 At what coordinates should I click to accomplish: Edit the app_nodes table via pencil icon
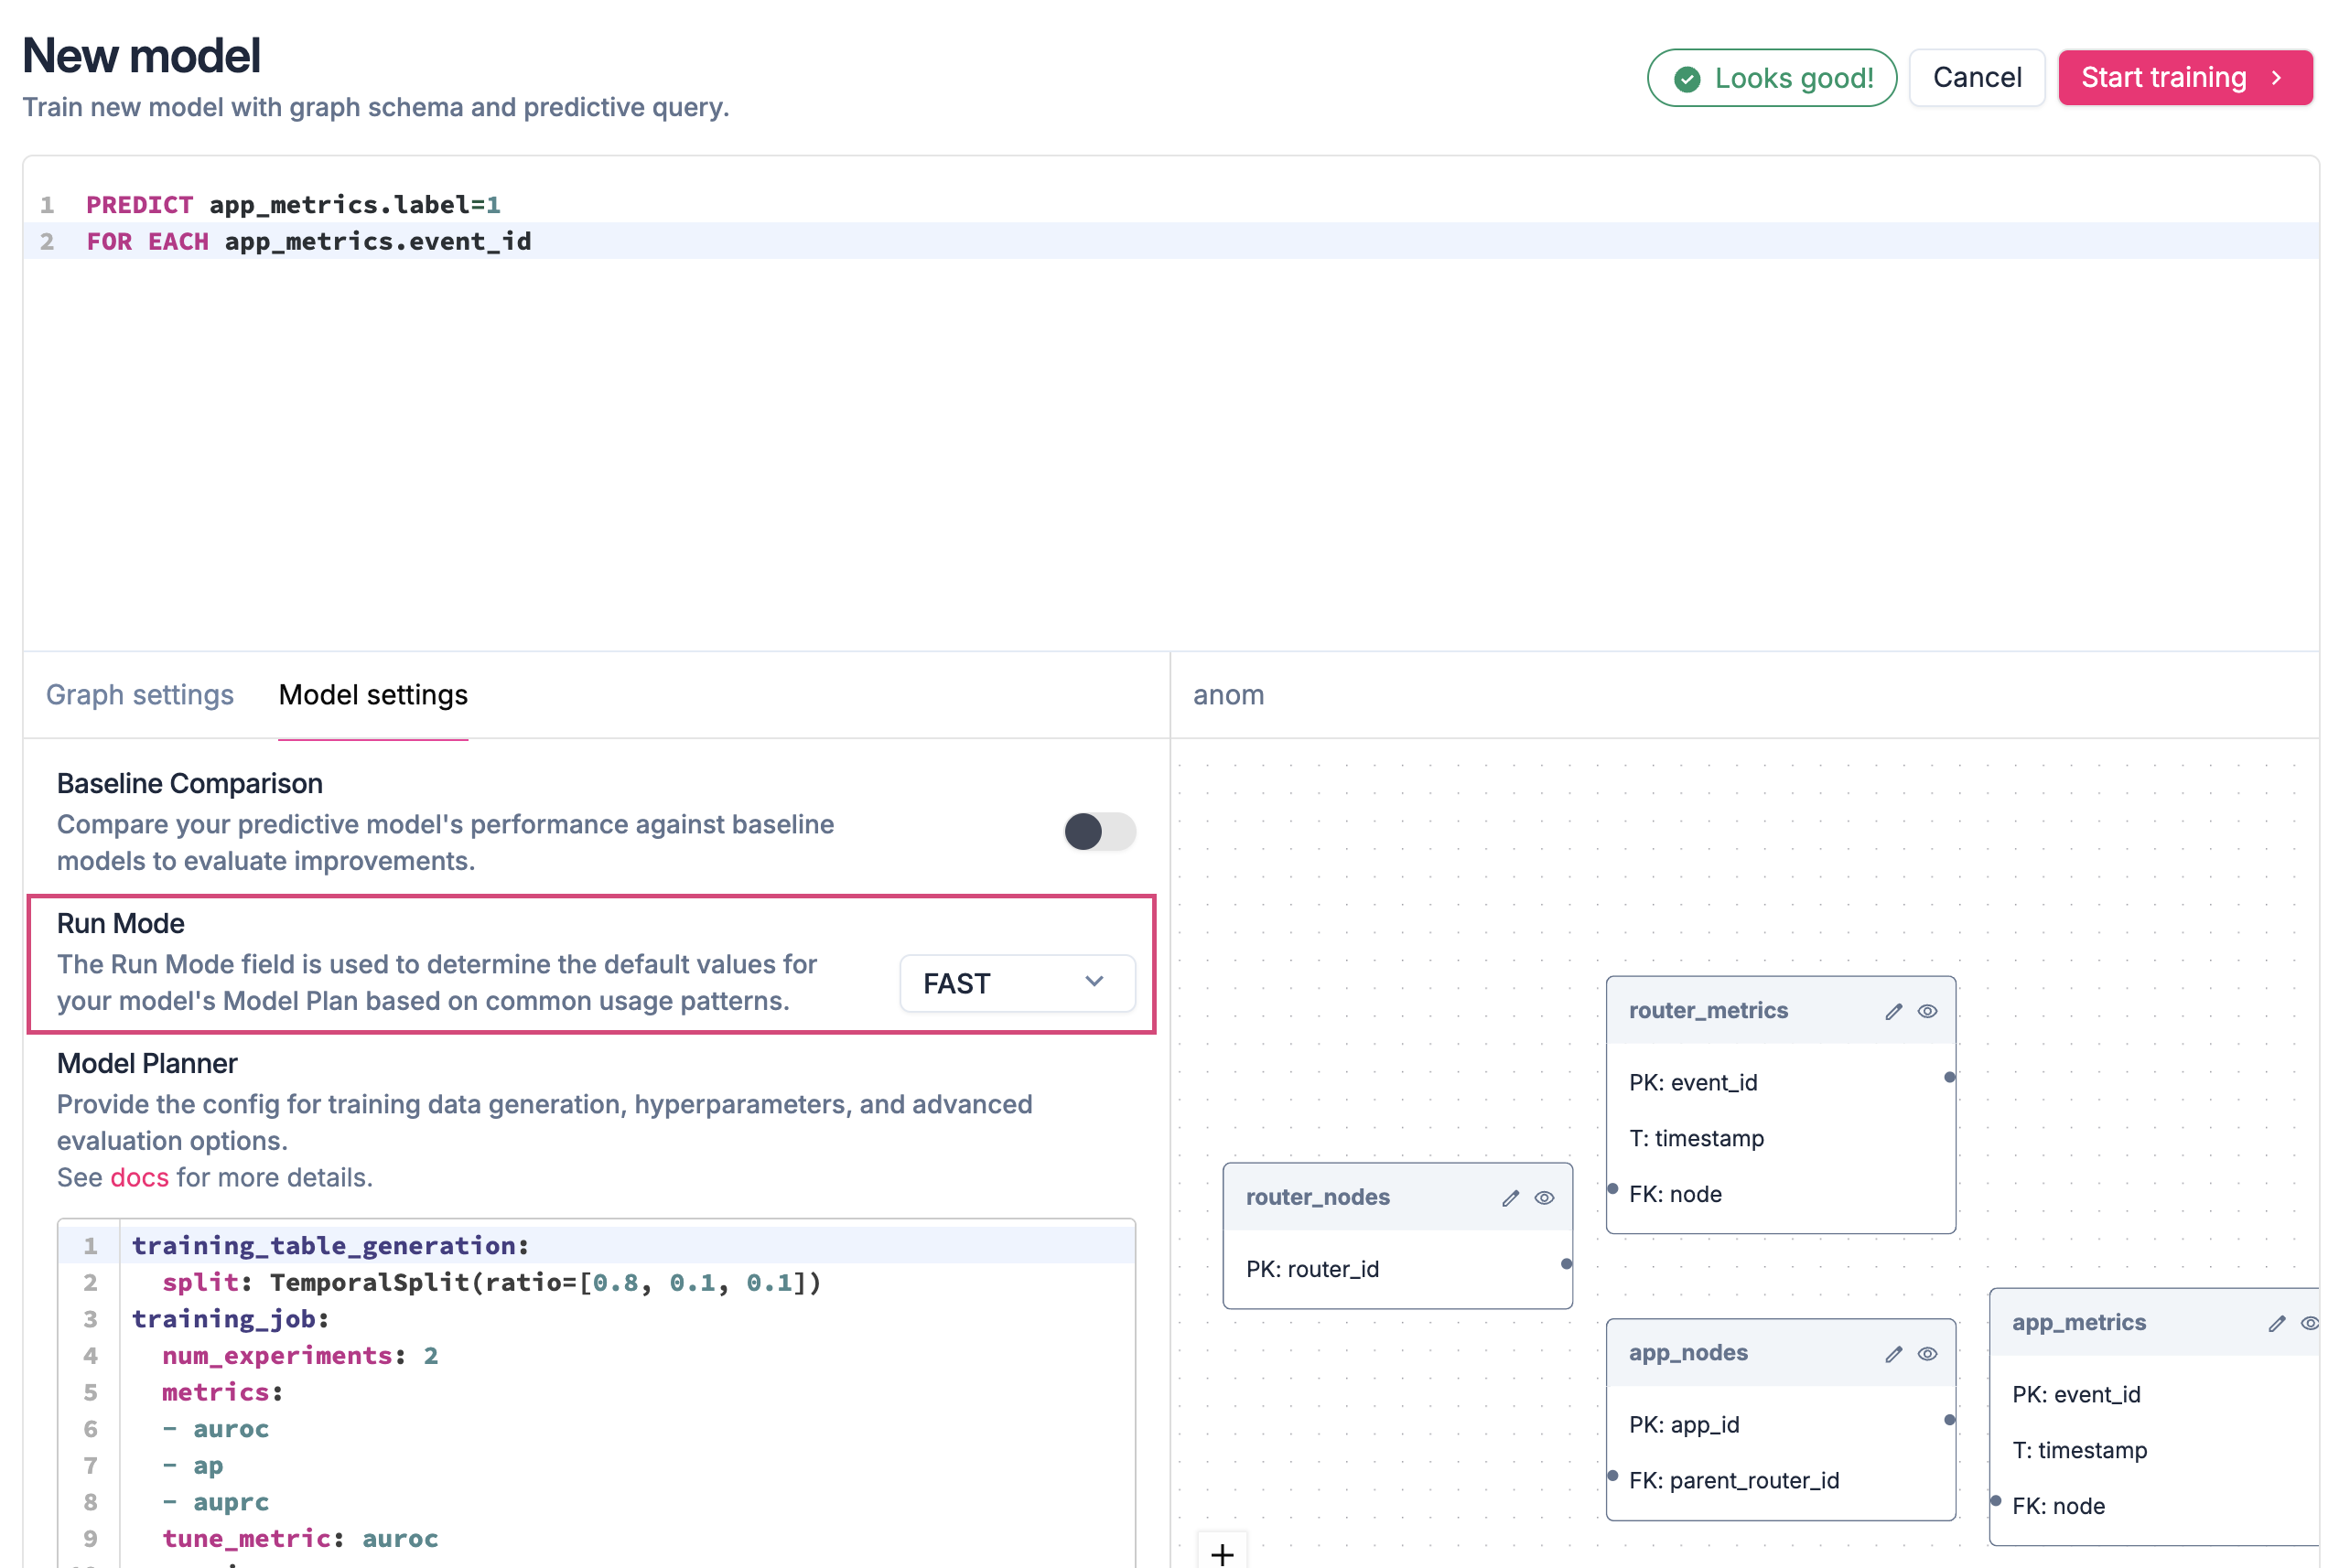[1893, 1355]
